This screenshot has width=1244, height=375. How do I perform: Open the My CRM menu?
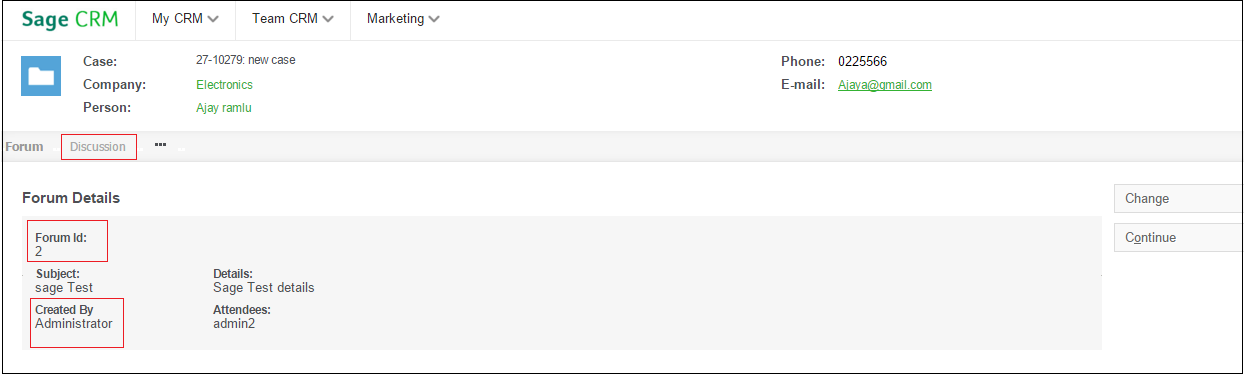pyautogui.click(x=185, y=19)
